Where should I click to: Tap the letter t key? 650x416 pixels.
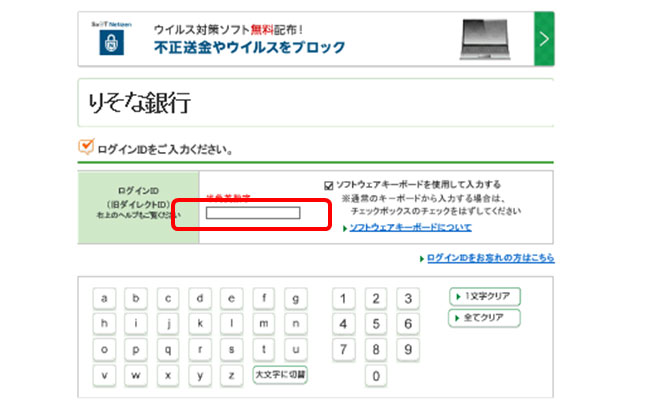(x=264, y=350)
